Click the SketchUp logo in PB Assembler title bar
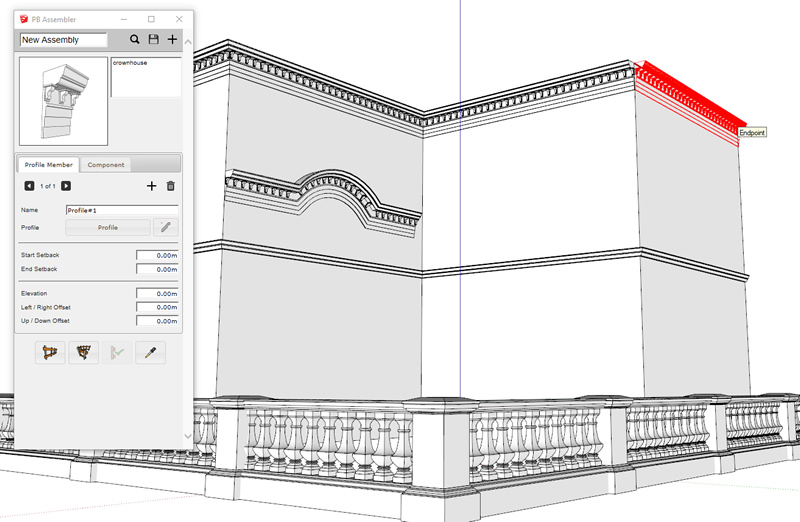The image size is (800, 522). [23, 19]
